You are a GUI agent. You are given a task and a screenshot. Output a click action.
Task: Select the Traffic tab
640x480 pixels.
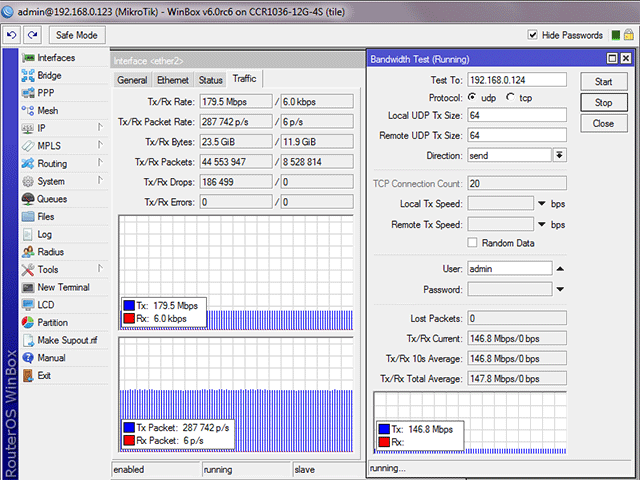244,79
